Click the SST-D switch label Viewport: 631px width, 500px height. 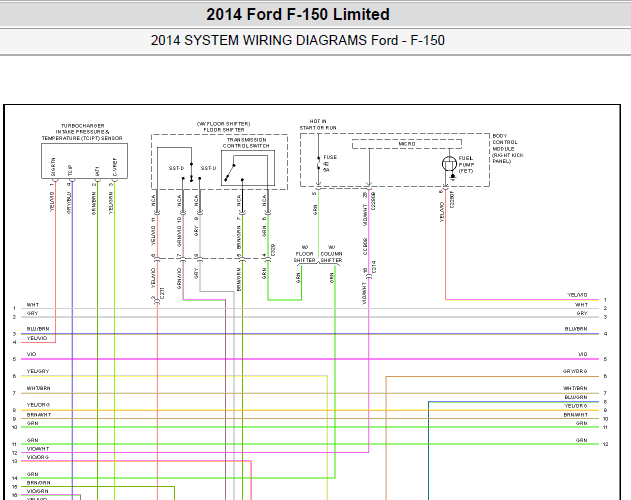click(176, 168)
